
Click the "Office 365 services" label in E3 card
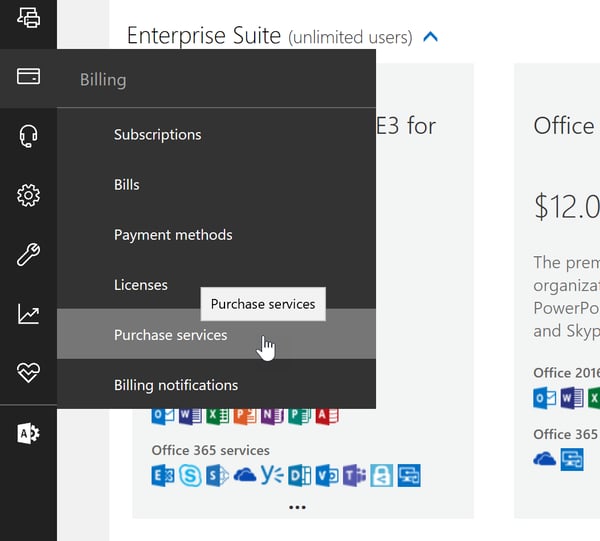pyautogui.click(x=210, y=450)
